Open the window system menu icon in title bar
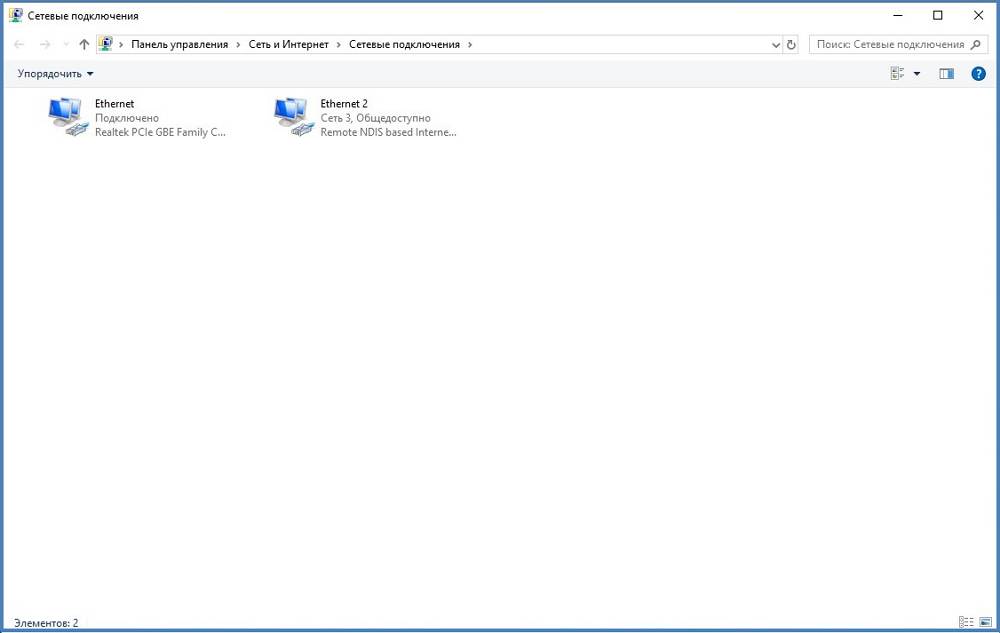1000x633 pixels. click(x=15, y=15)
